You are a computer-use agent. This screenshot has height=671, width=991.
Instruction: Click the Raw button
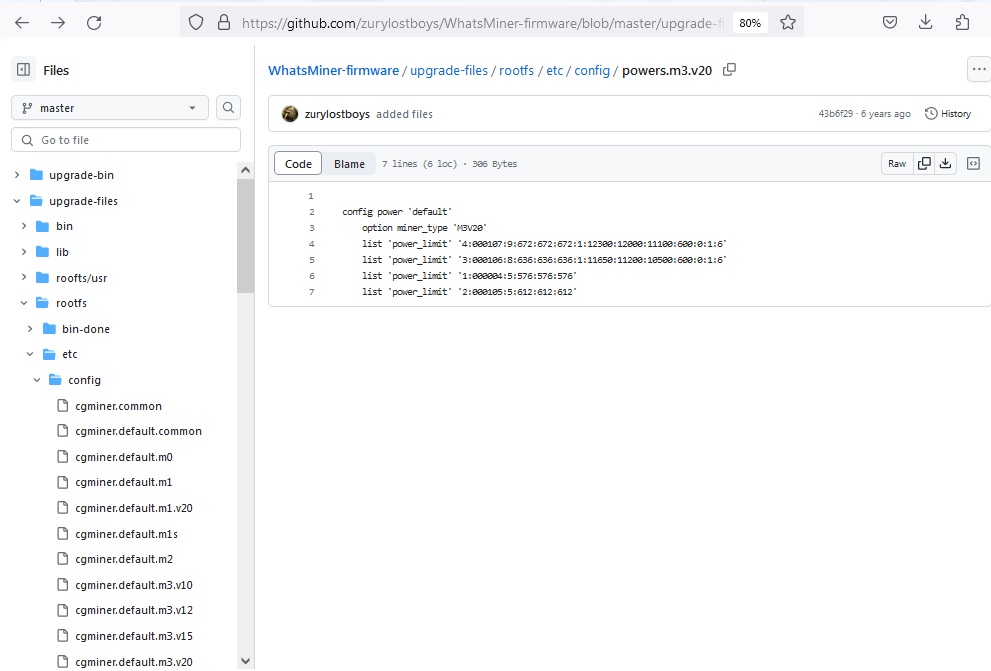897,164
